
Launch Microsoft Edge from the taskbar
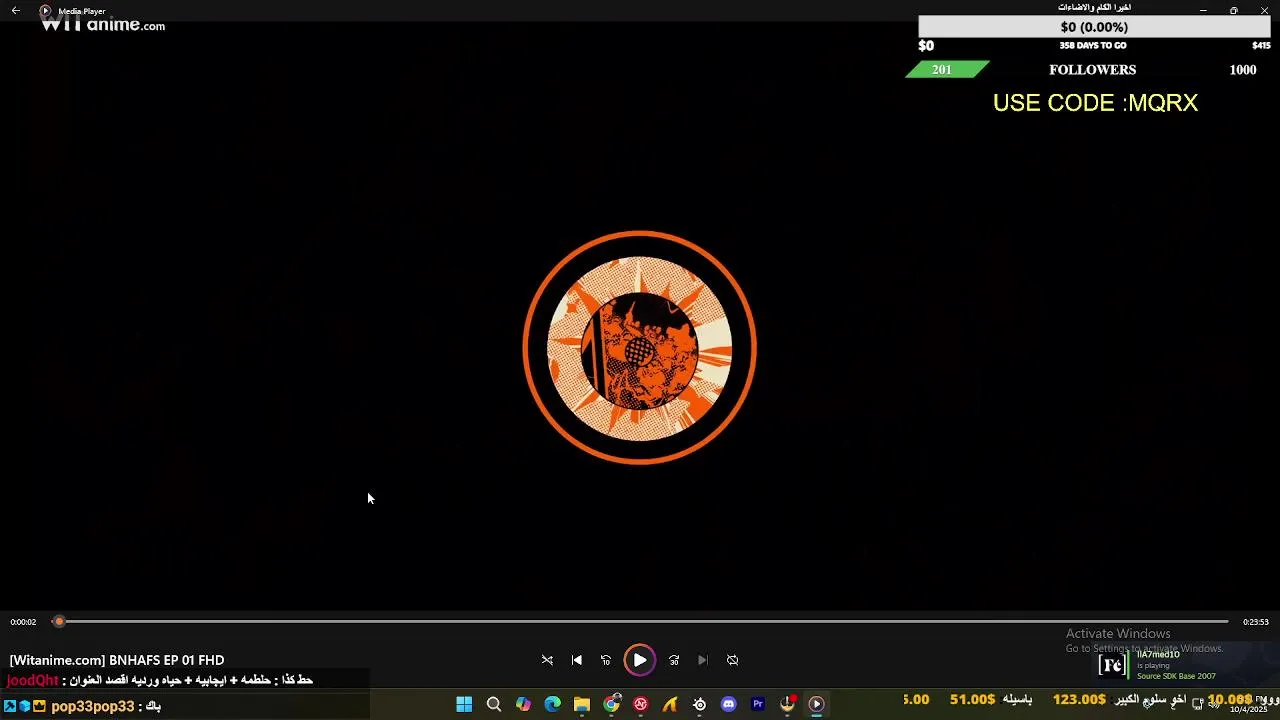point(553,704)
